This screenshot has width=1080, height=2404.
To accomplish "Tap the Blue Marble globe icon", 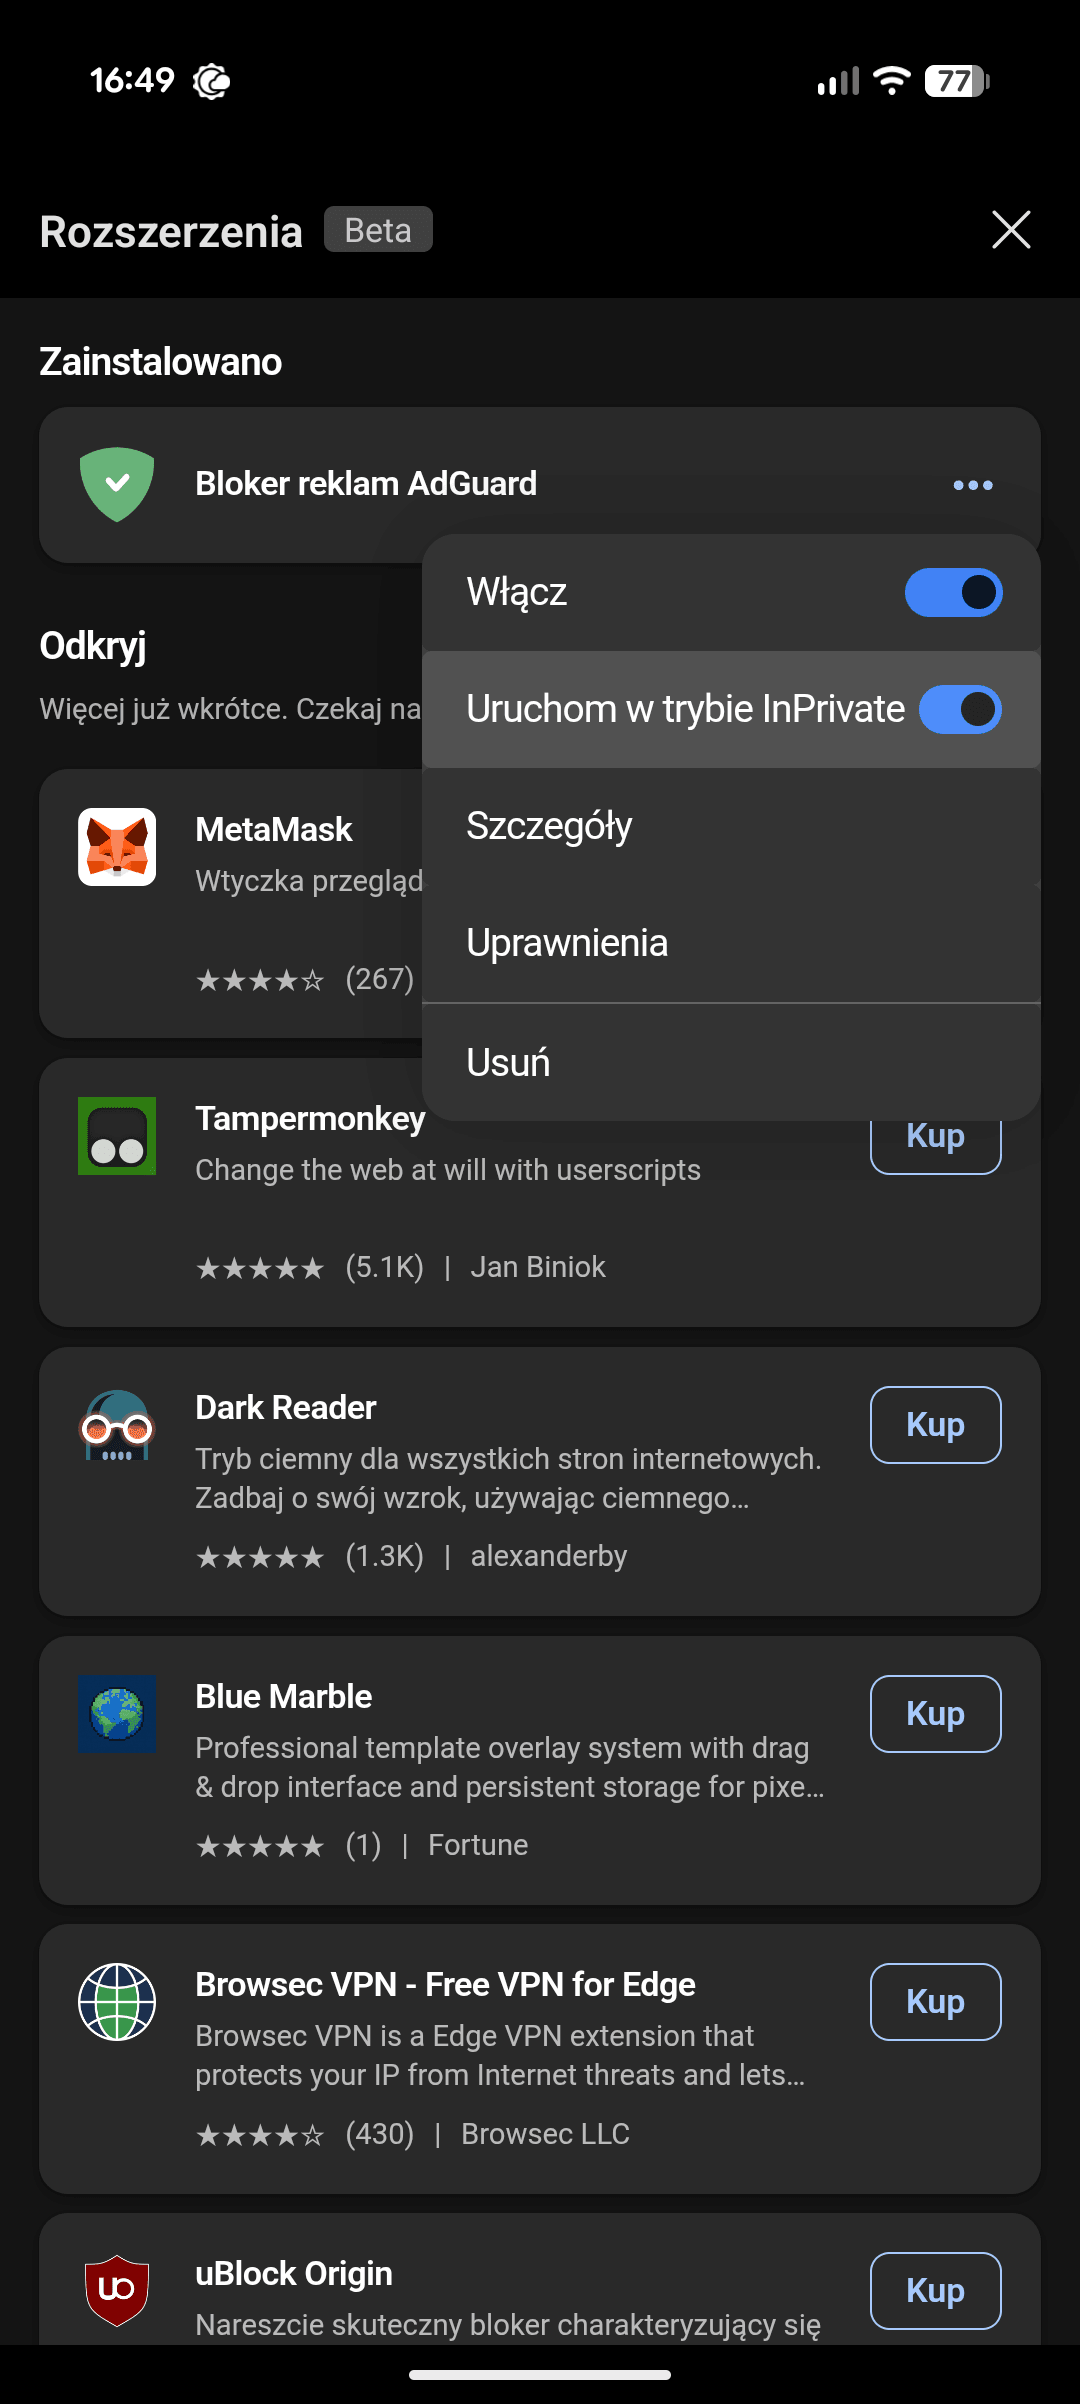I will point(117,1714).
